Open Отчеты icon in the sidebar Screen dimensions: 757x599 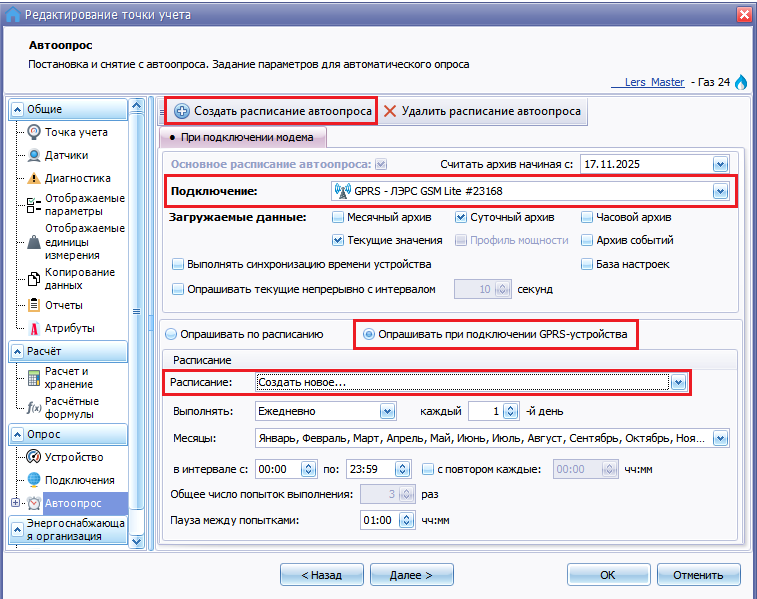click(35, 305)
